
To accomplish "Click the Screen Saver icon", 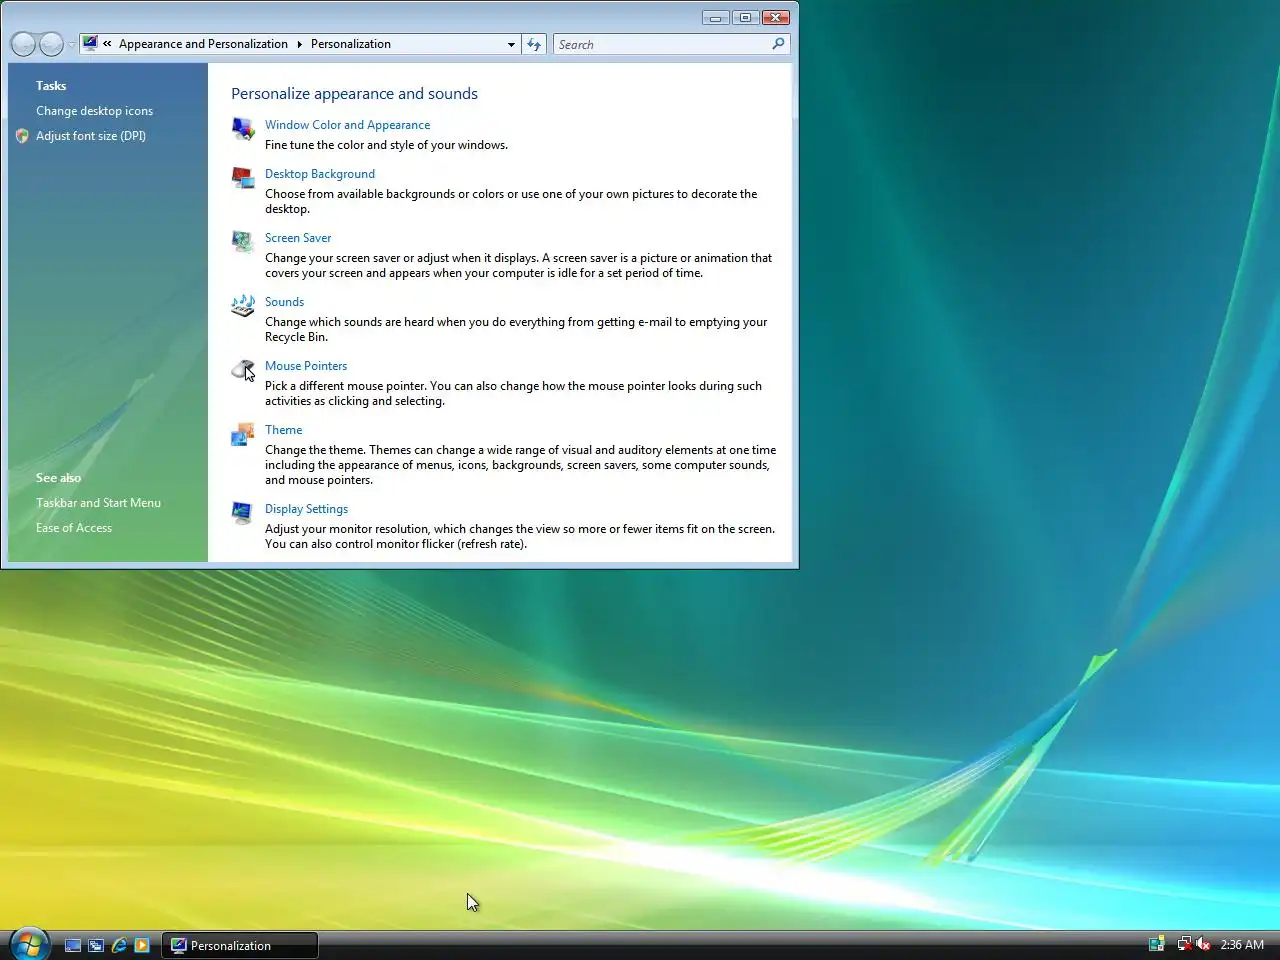I will click(x=243, y=241).
